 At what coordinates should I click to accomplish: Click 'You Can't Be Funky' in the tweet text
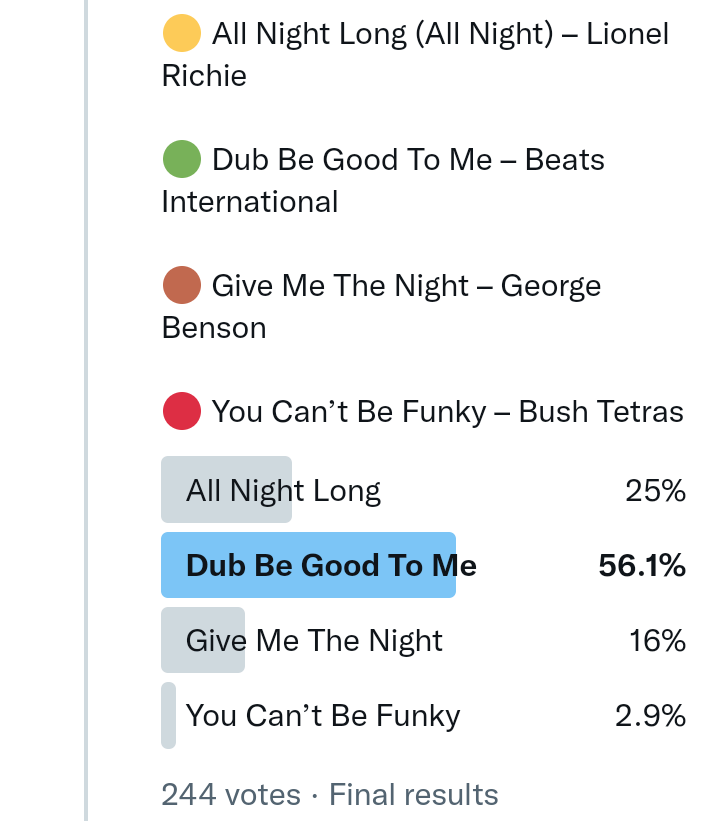[352, 412]
